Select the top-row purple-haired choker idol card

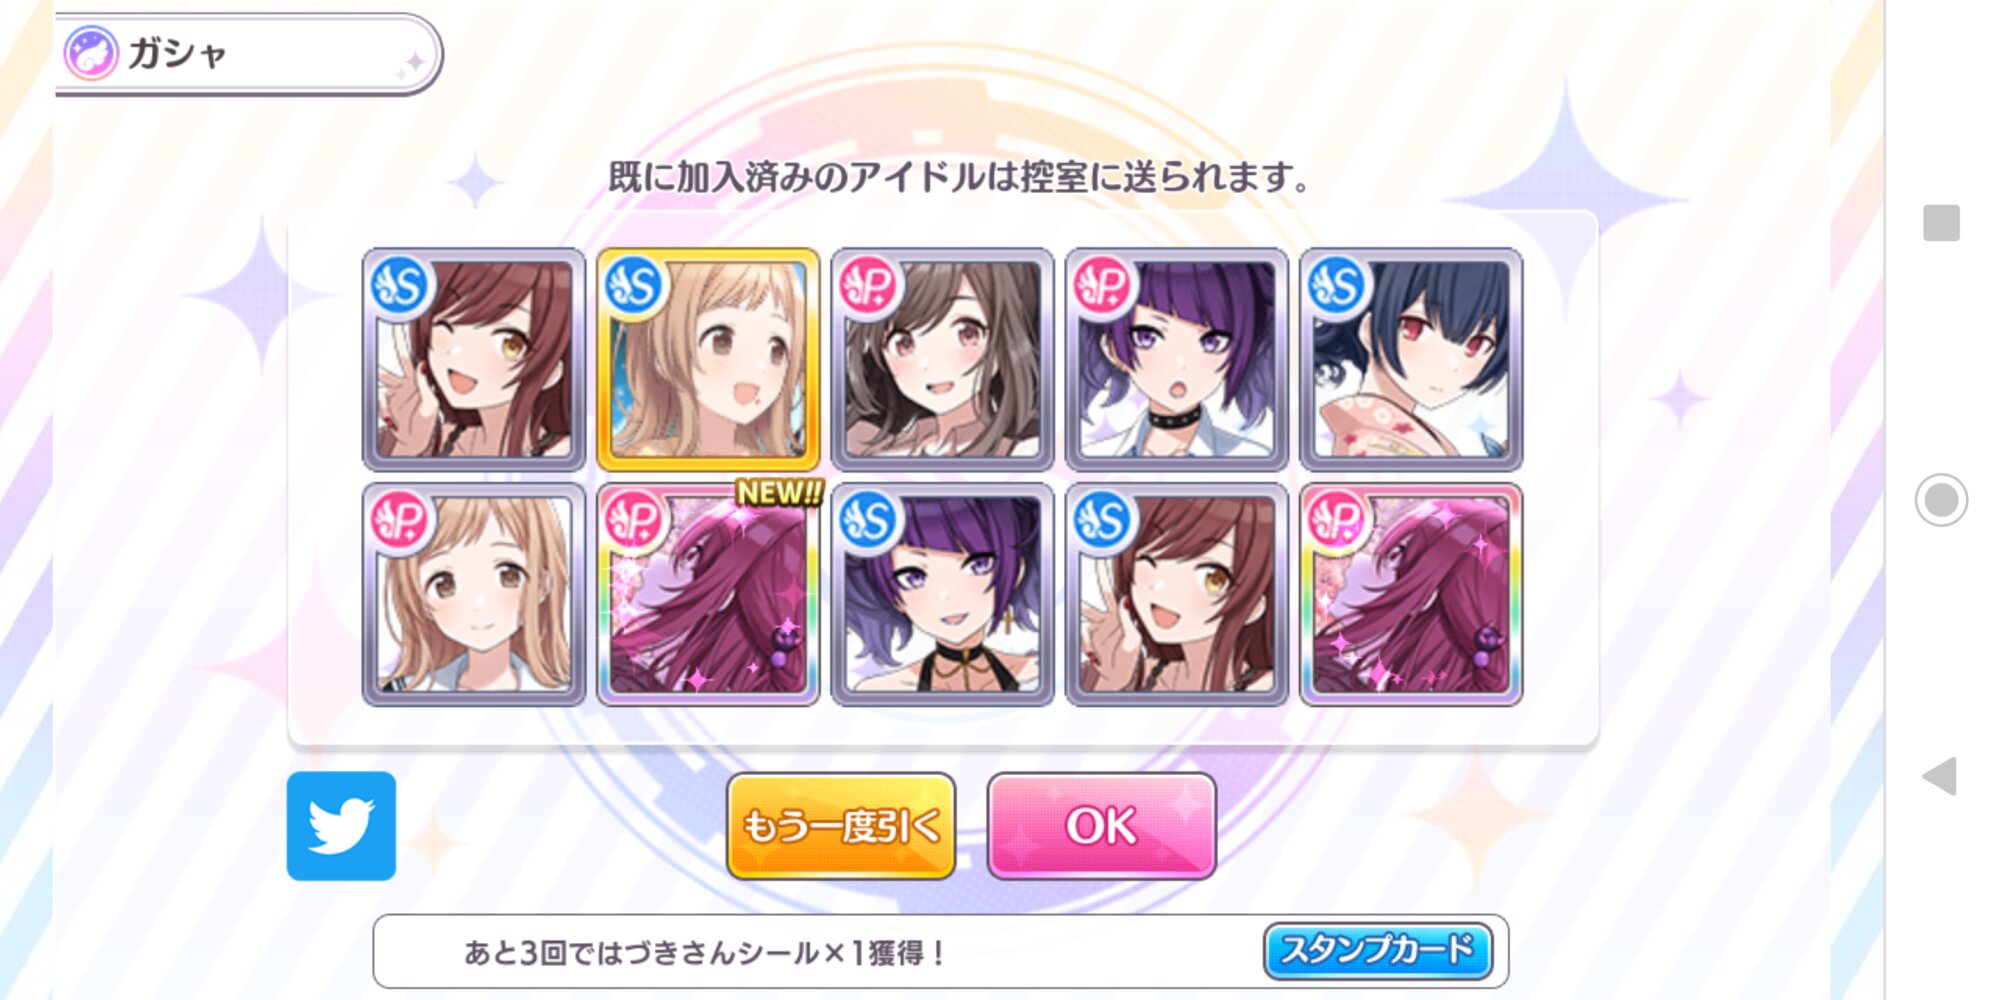pos(1177,360)
